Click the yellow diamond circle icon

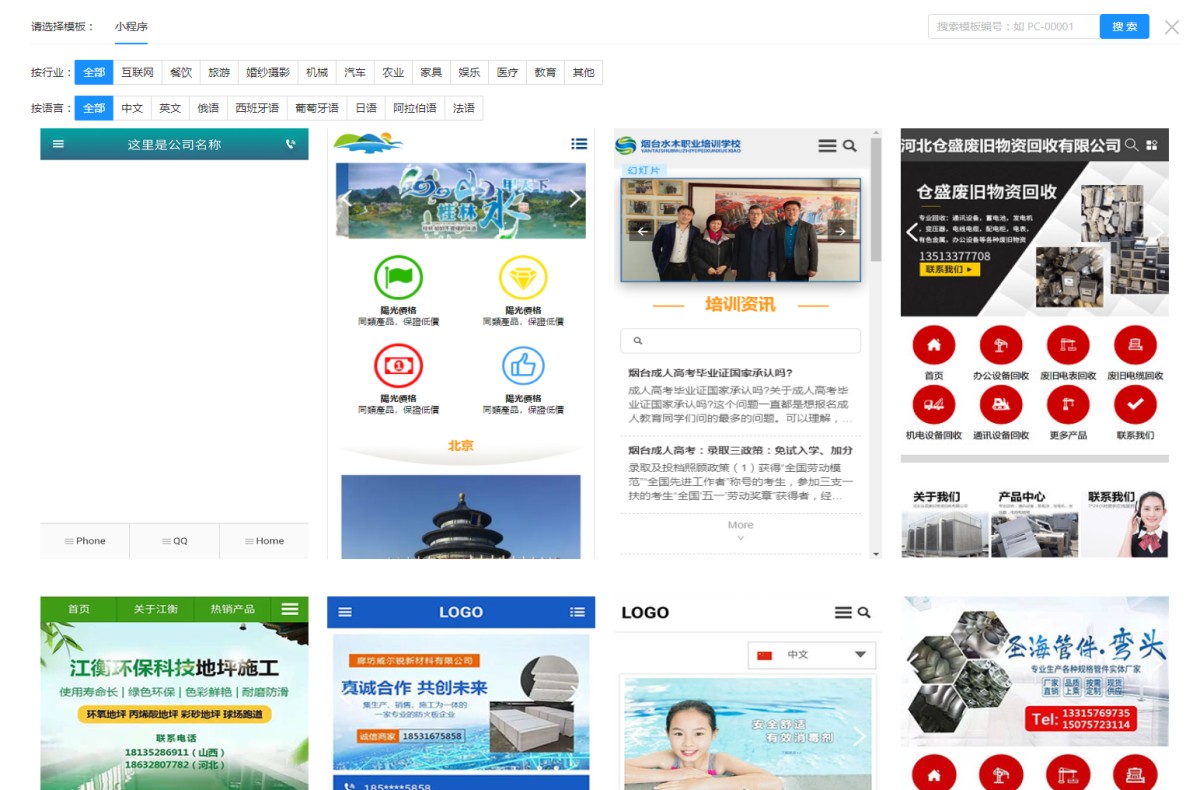523,278
